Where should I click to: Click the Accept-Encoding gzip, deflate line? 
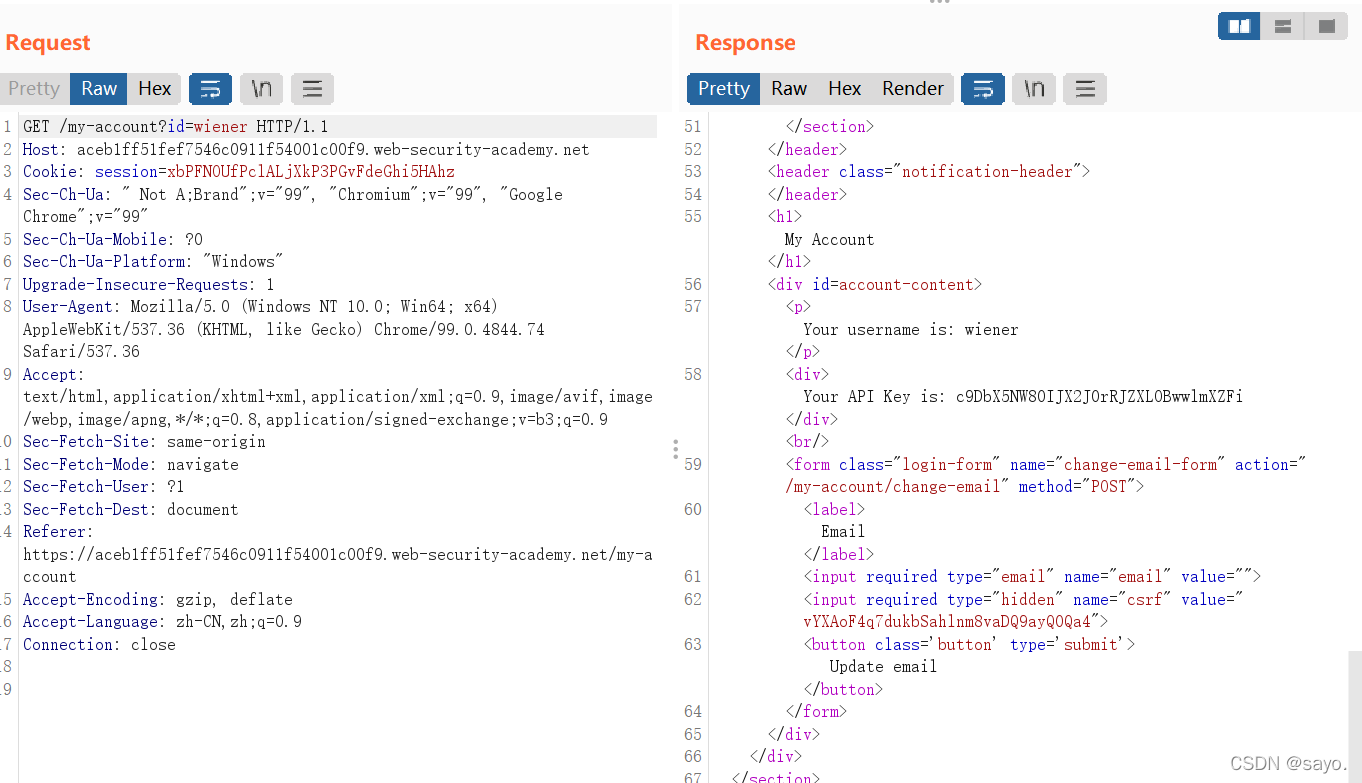158,600
